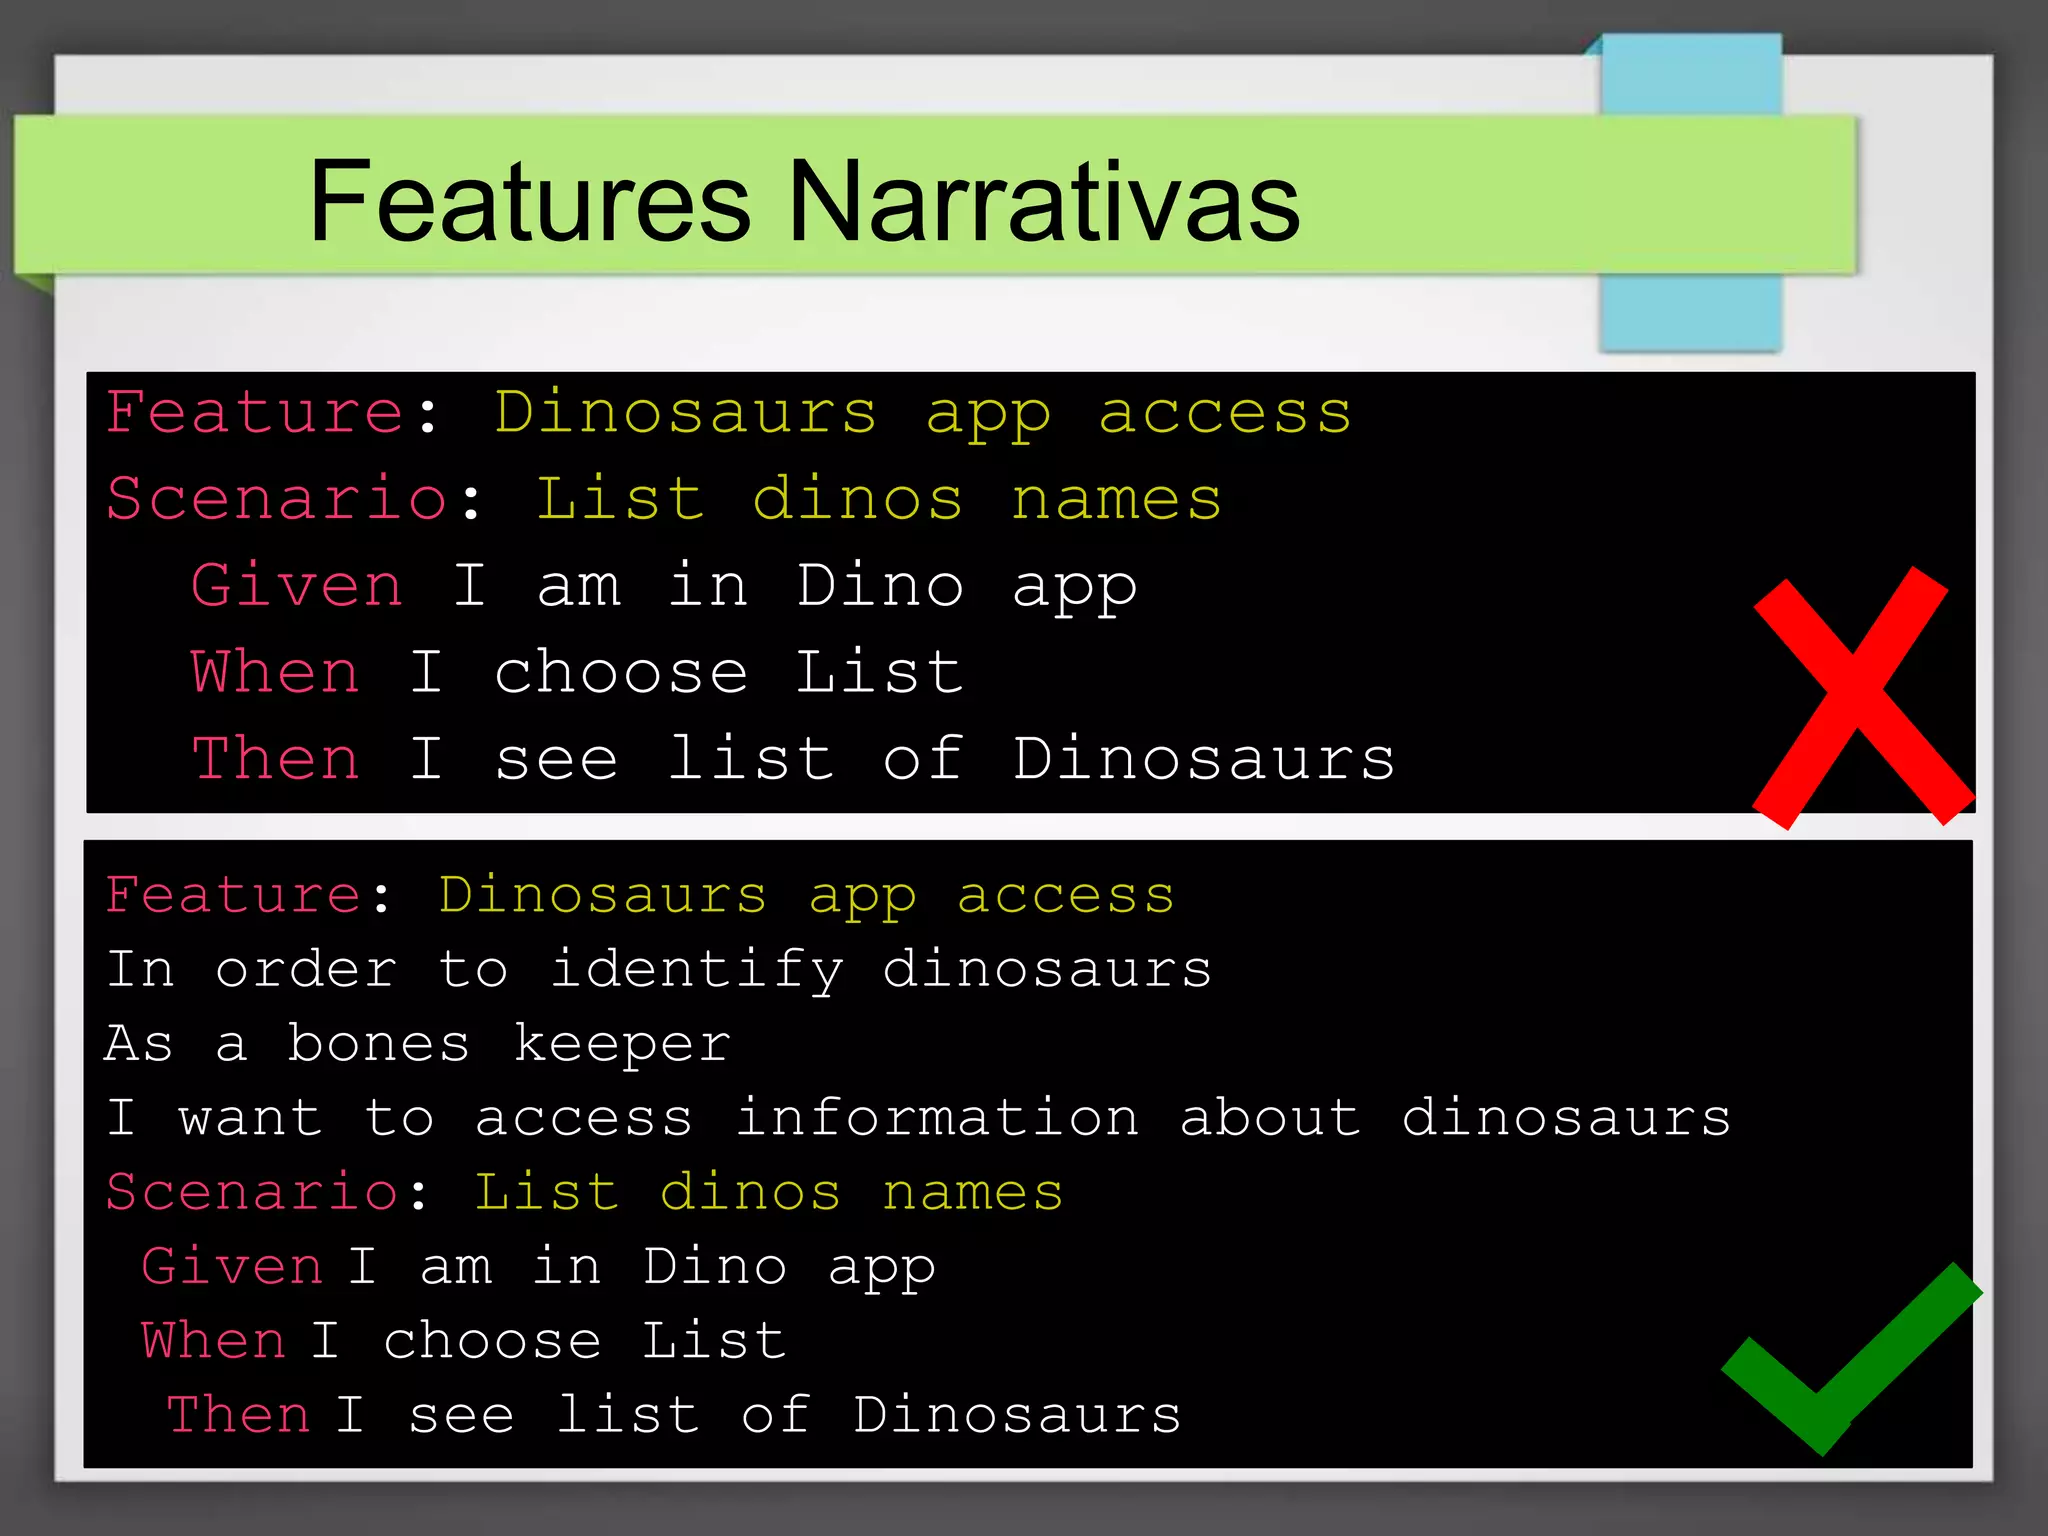This screenshot has width=2048, height=1536.
Task: Select 'Feature: Dinosaurs app access' in top code block
Action: [x=729, y=413]
